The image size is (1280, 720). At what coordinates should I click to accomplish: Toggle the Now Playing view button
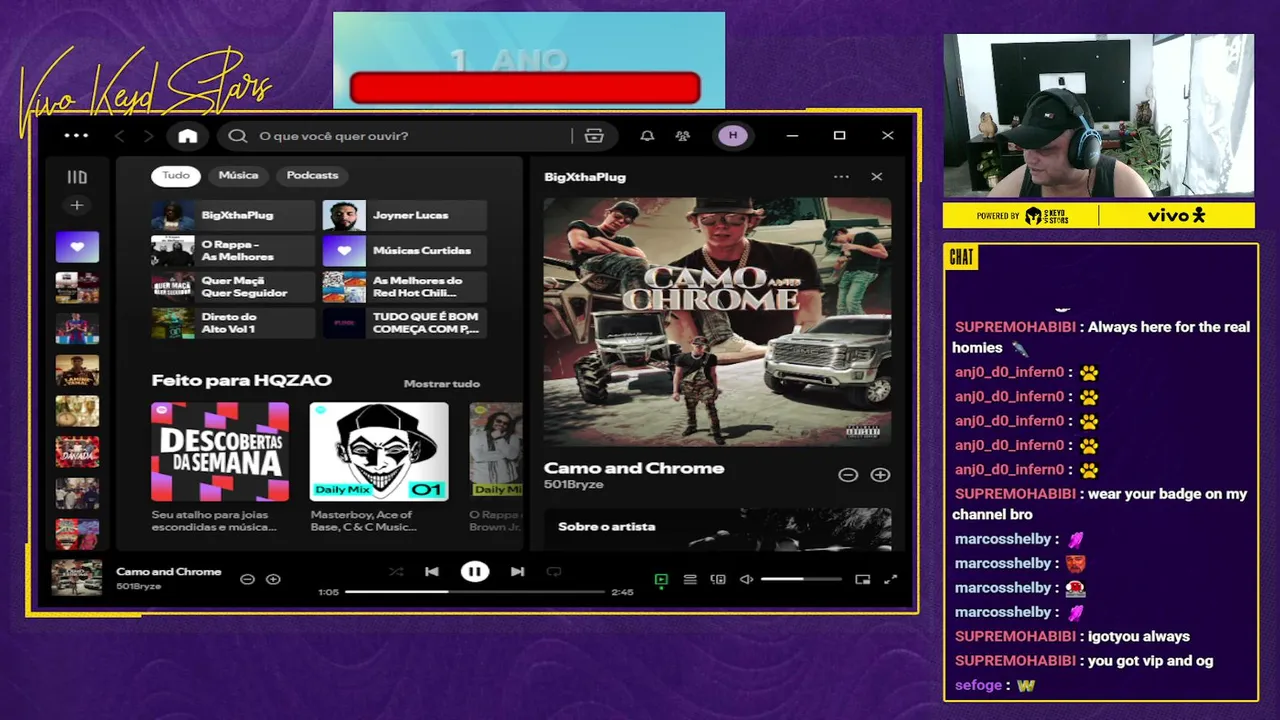click(x=661, y=579)
